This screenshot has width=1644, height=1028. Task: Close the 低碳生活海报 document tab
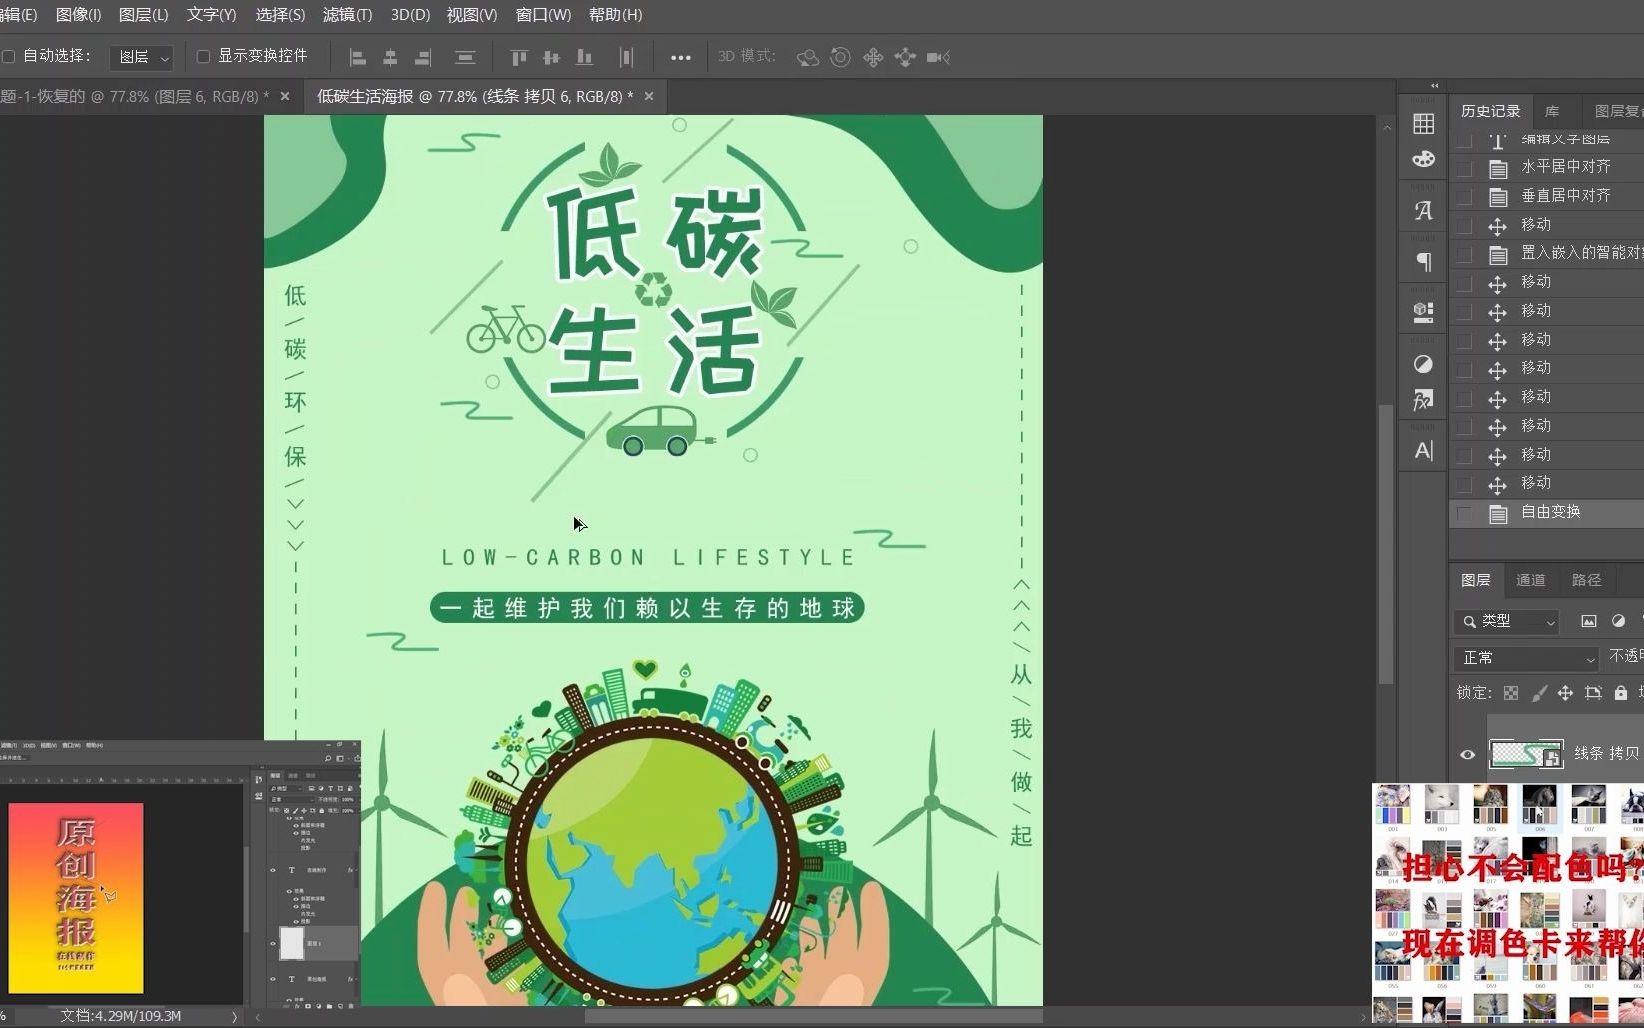click(649, 97)
